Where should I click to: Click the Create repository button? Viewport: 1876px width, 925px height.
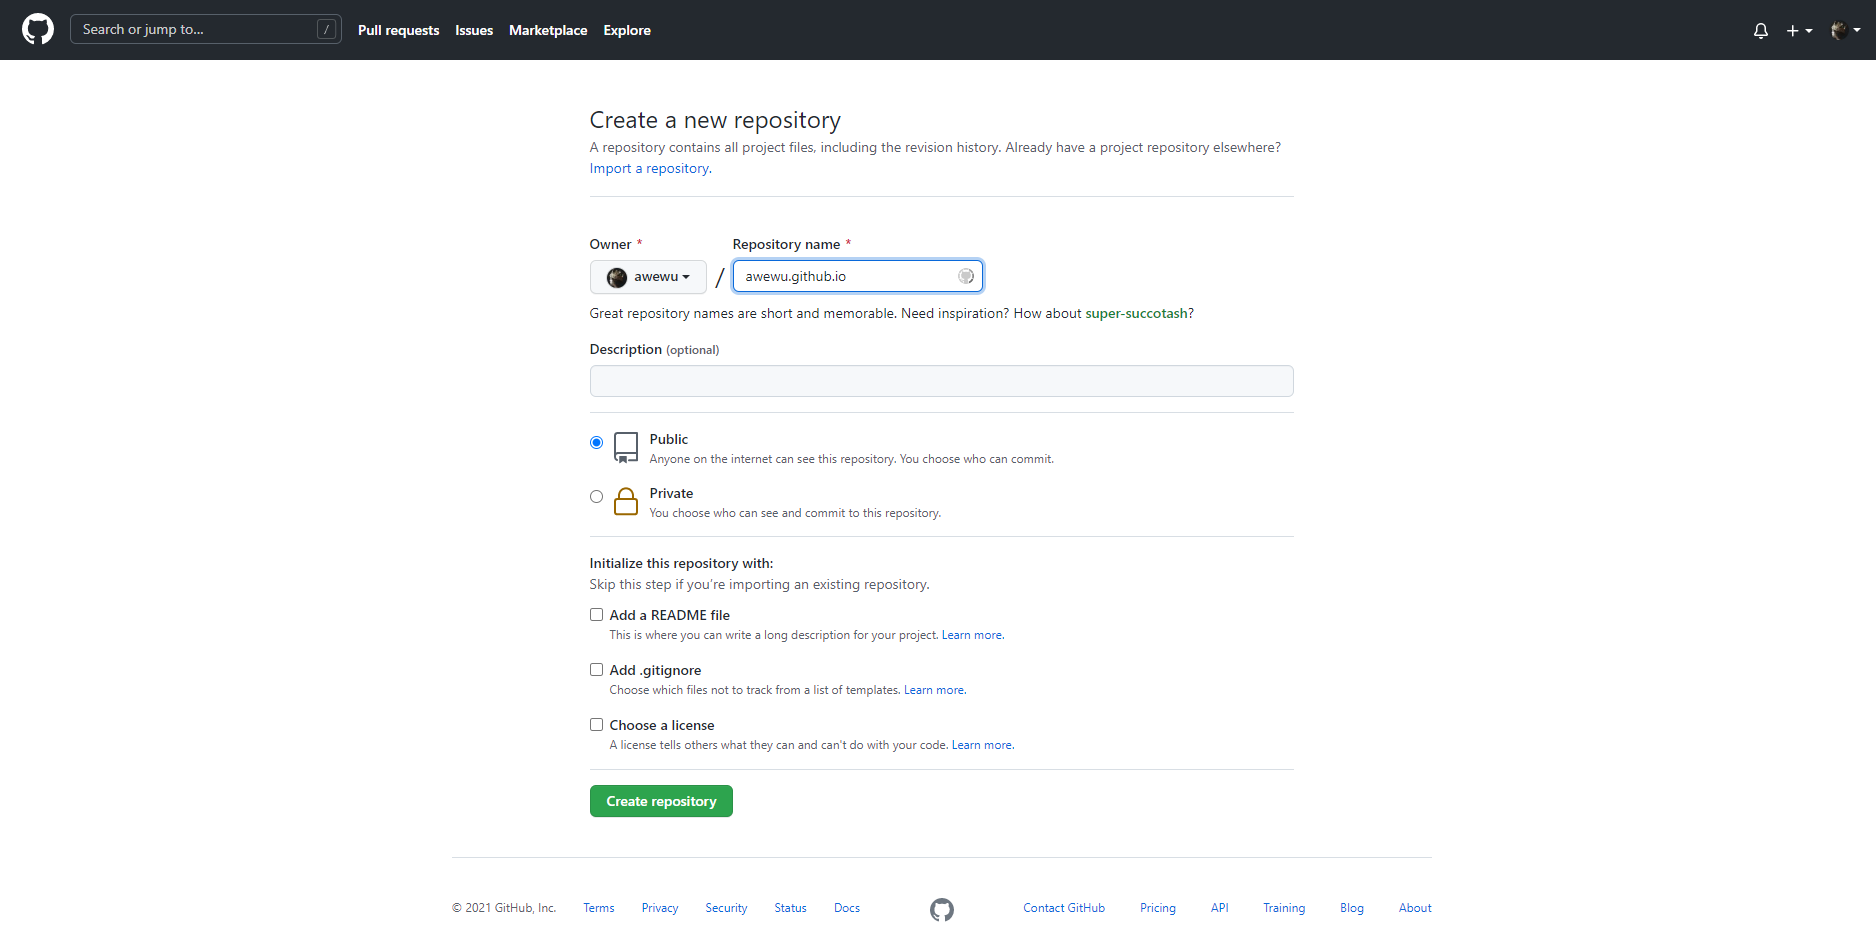661,801
